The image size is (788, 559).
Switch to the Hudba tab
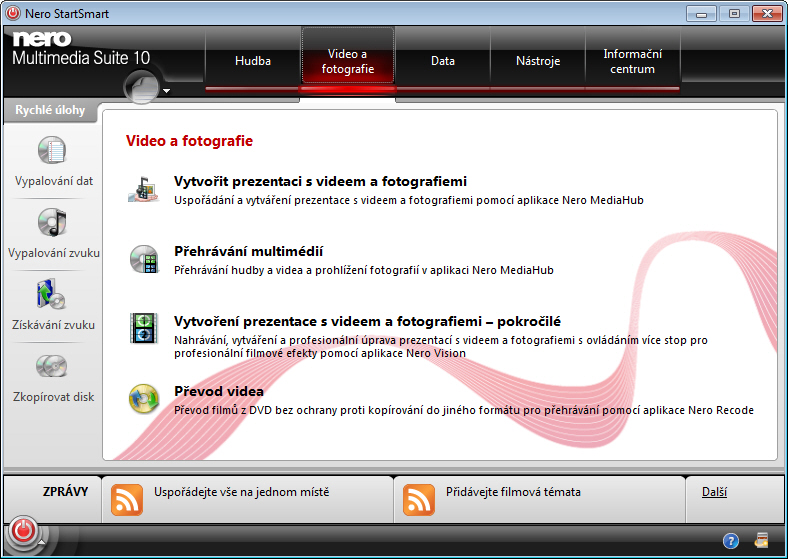tap(253, 61)
